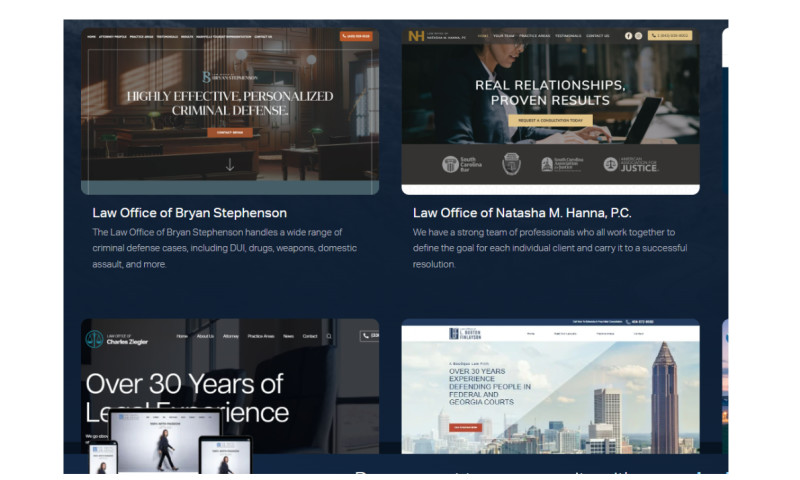Click the NH logo on Natasha Hanna site

click(x=415, y=36)
